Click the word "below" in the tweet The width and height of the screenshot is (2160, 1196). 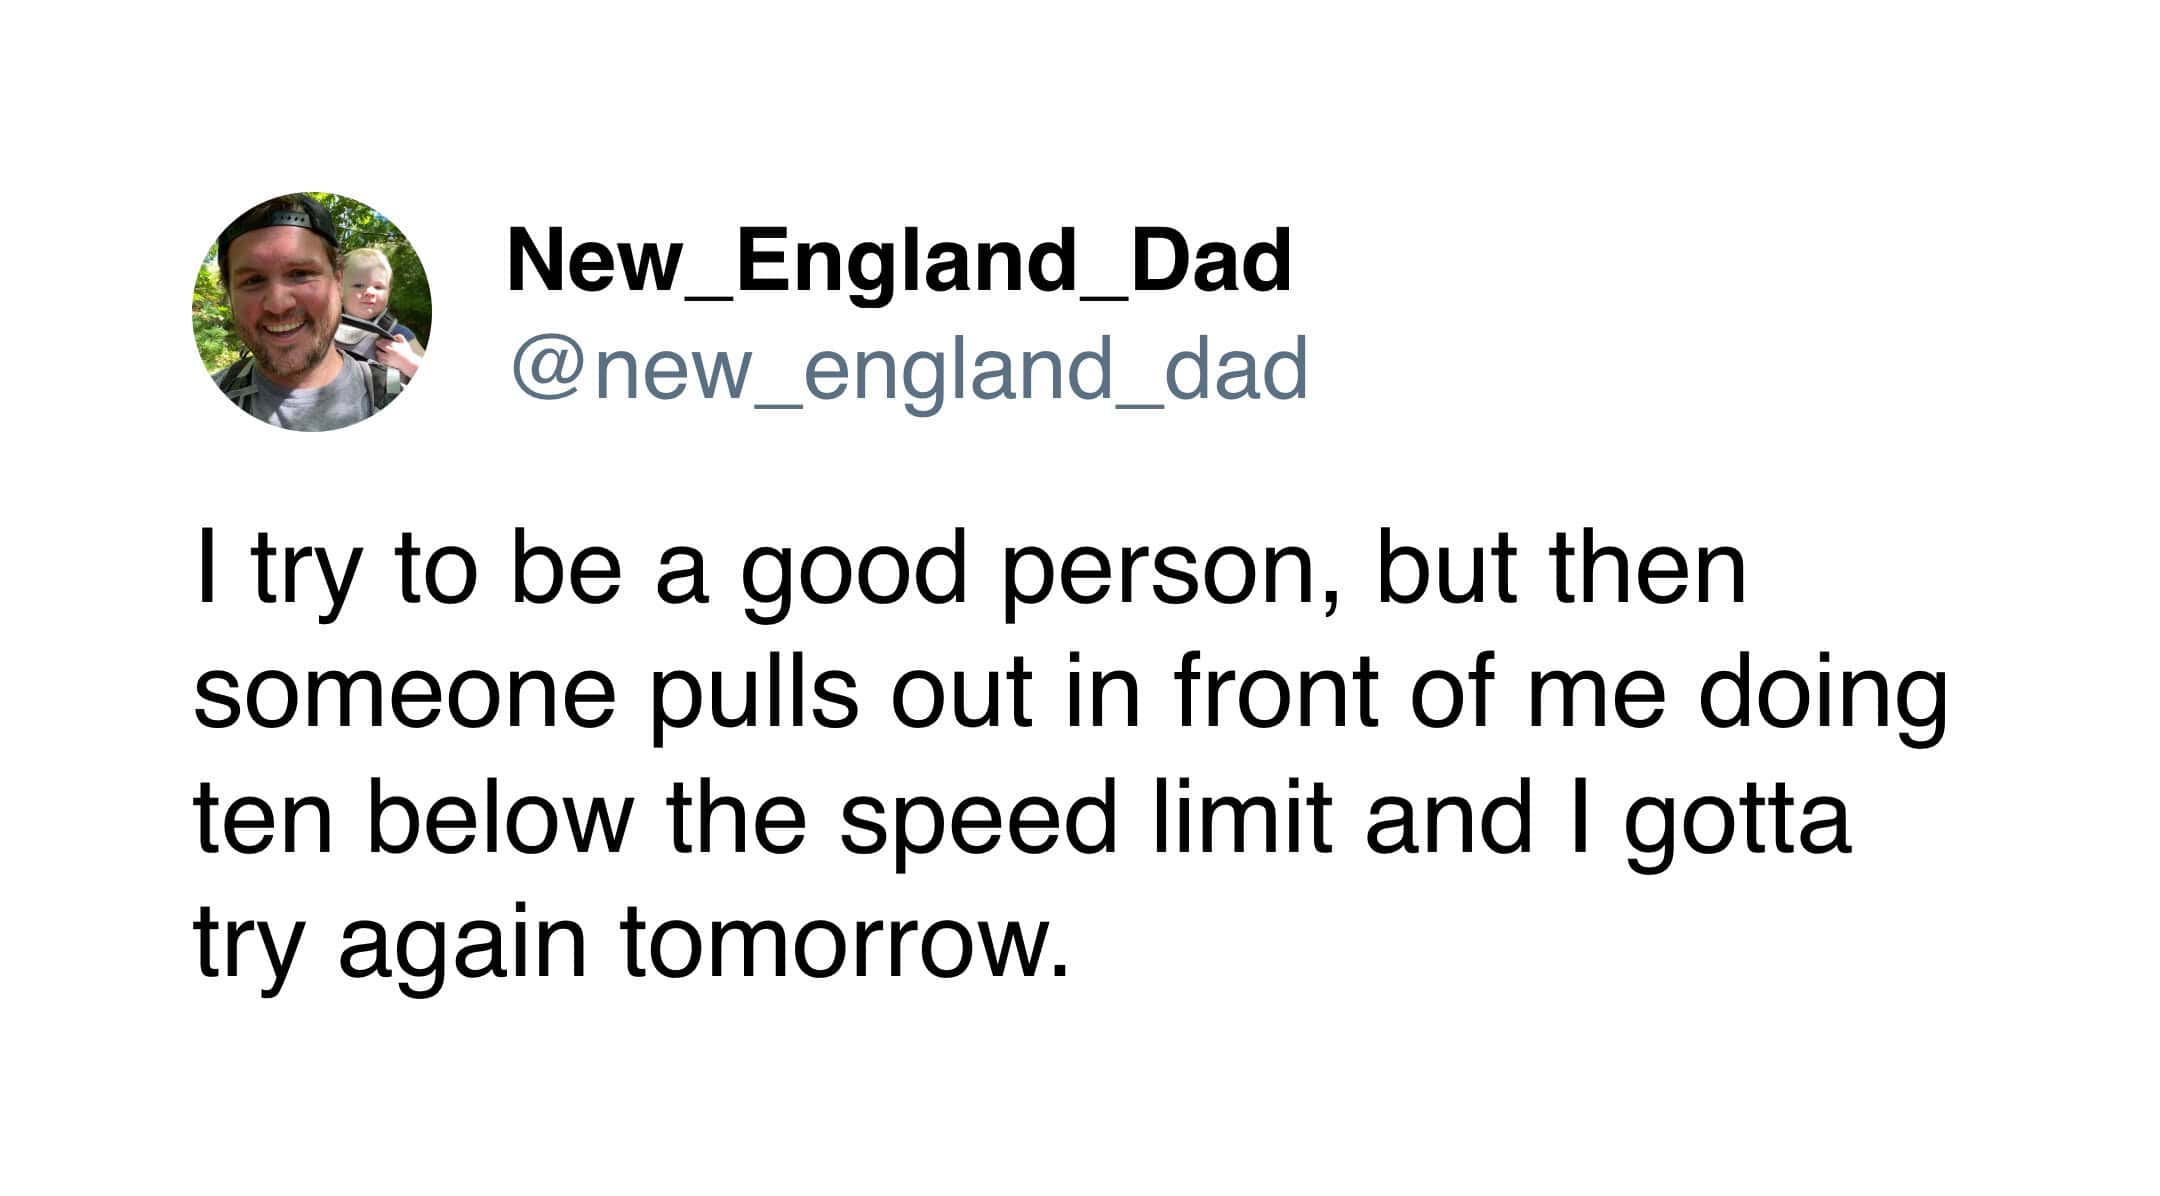tap(499, 818)
